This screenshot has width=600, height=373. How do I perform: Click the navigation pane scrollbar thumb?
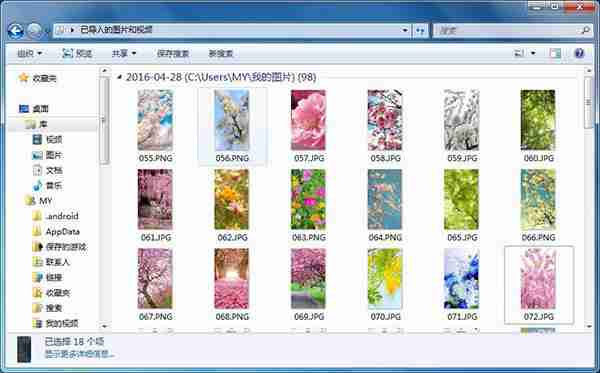click(104, 121)
